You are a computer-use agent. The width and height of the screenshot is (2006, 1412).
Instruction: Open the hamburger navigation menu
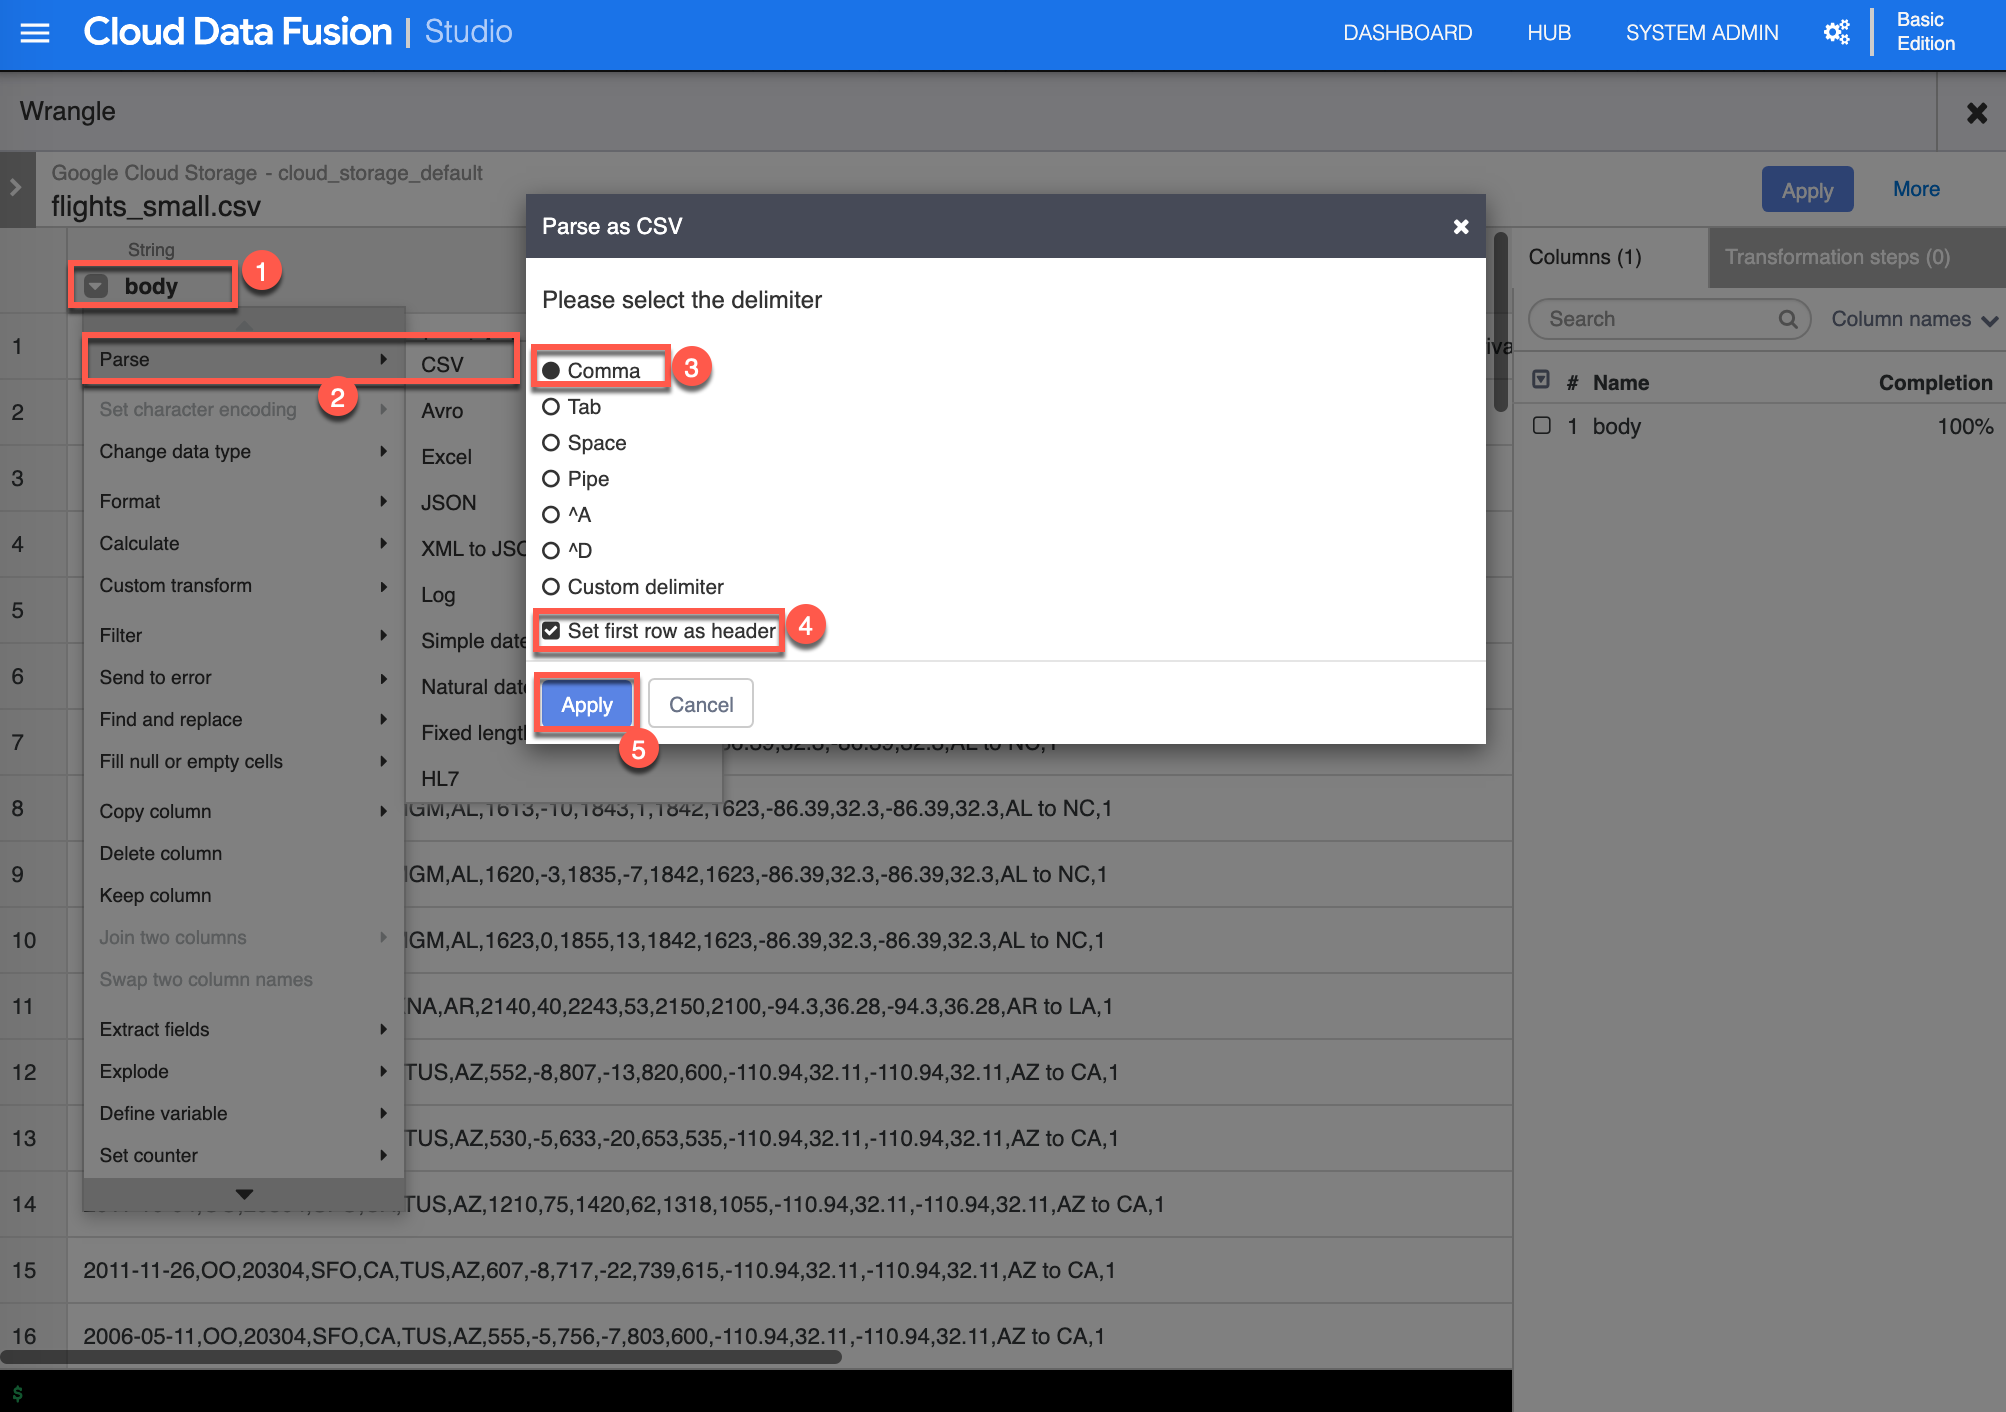coord(35,33)
